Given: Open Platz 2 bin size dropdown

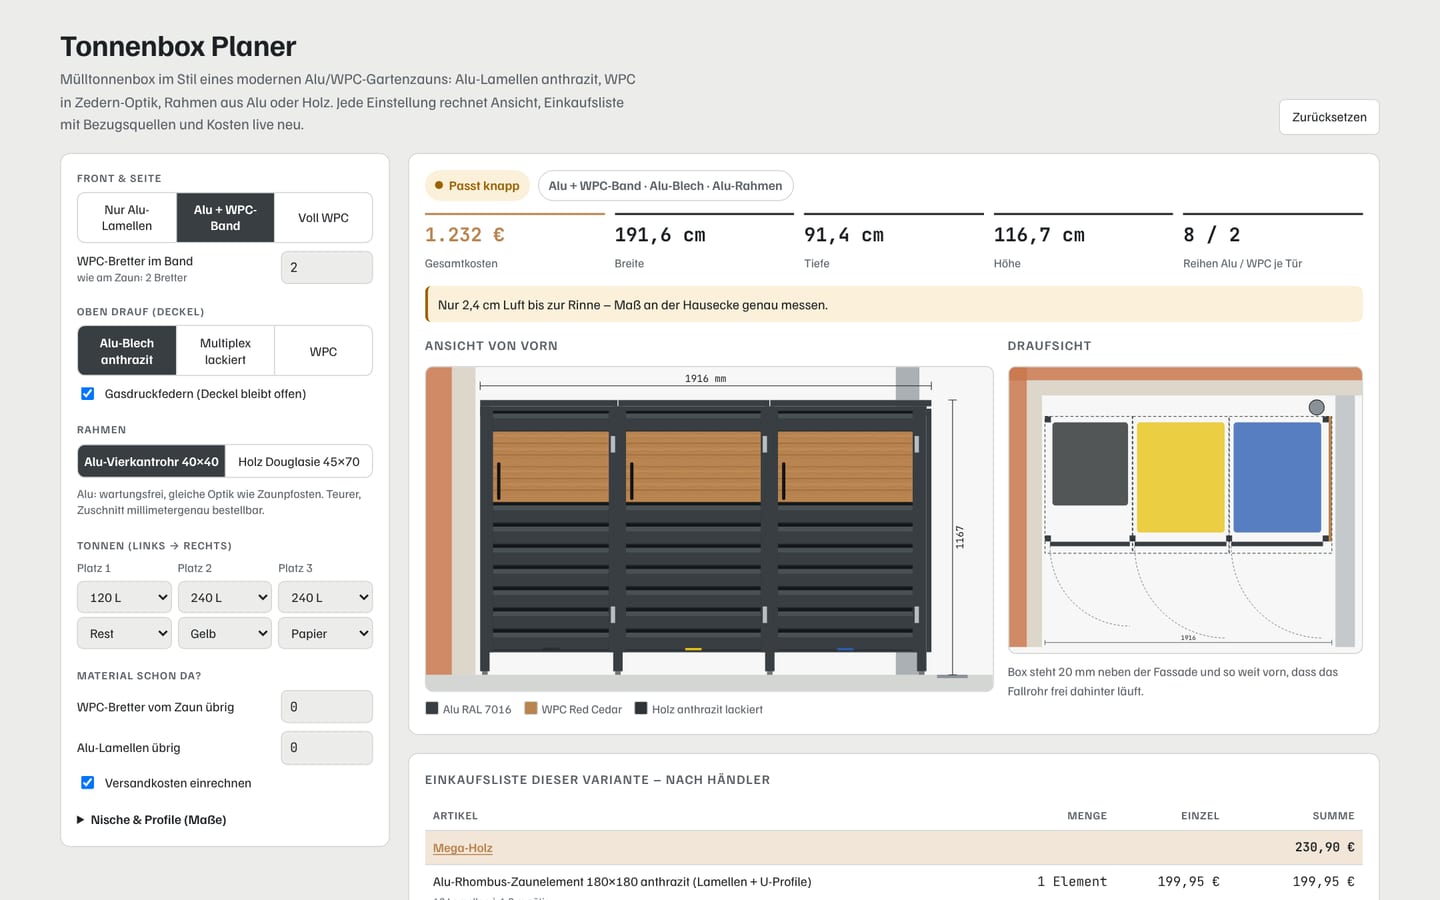Looking at the screenshot, I should 225,598.
